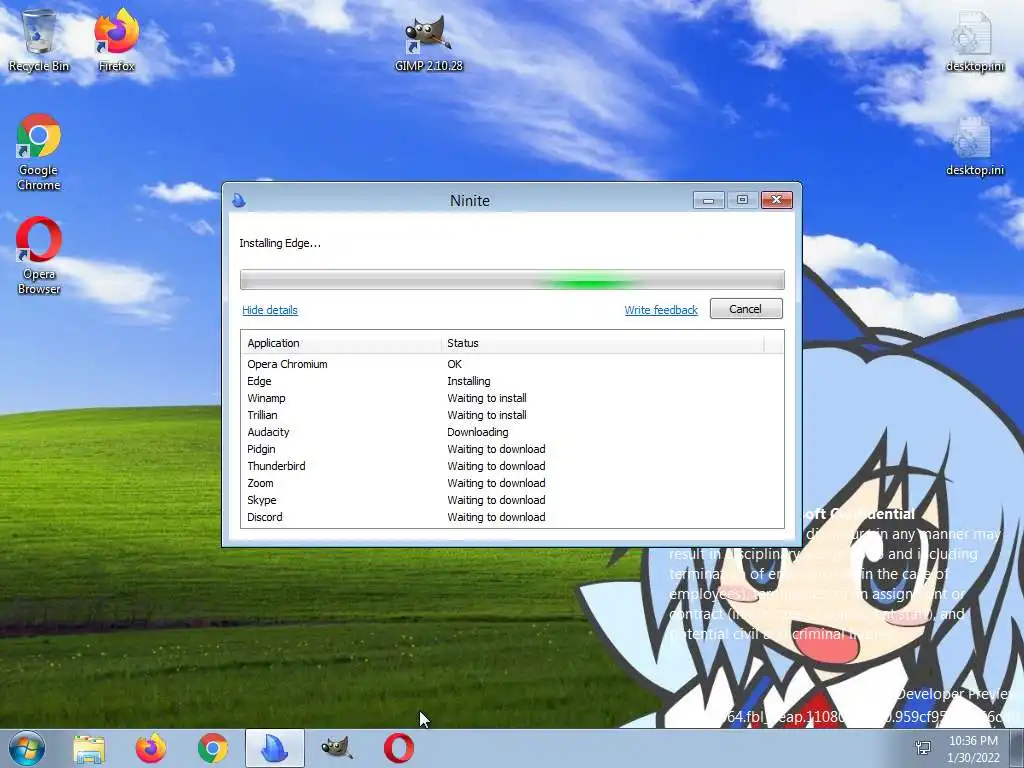
Task: Select the Zoom application row
Action: (x=512, y=483)
